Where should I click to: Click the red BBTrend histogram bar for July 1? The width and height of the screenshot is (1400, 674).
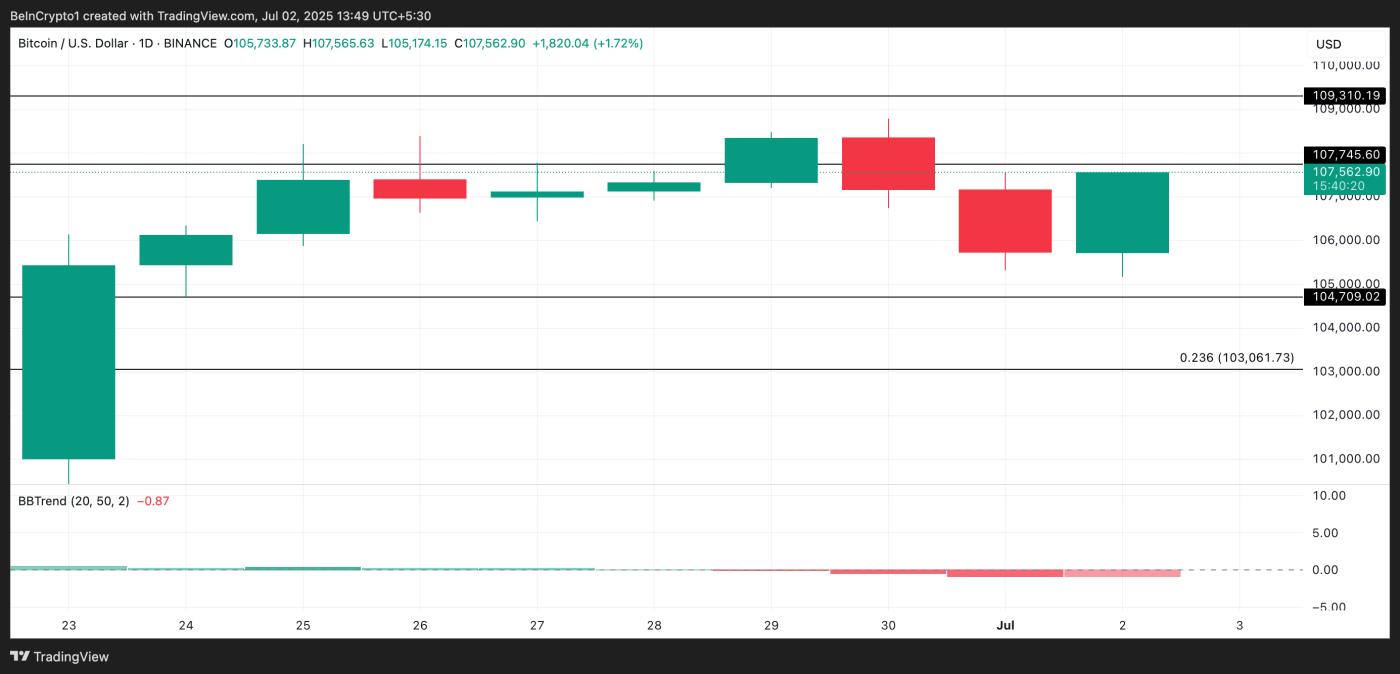(1005, 573)
